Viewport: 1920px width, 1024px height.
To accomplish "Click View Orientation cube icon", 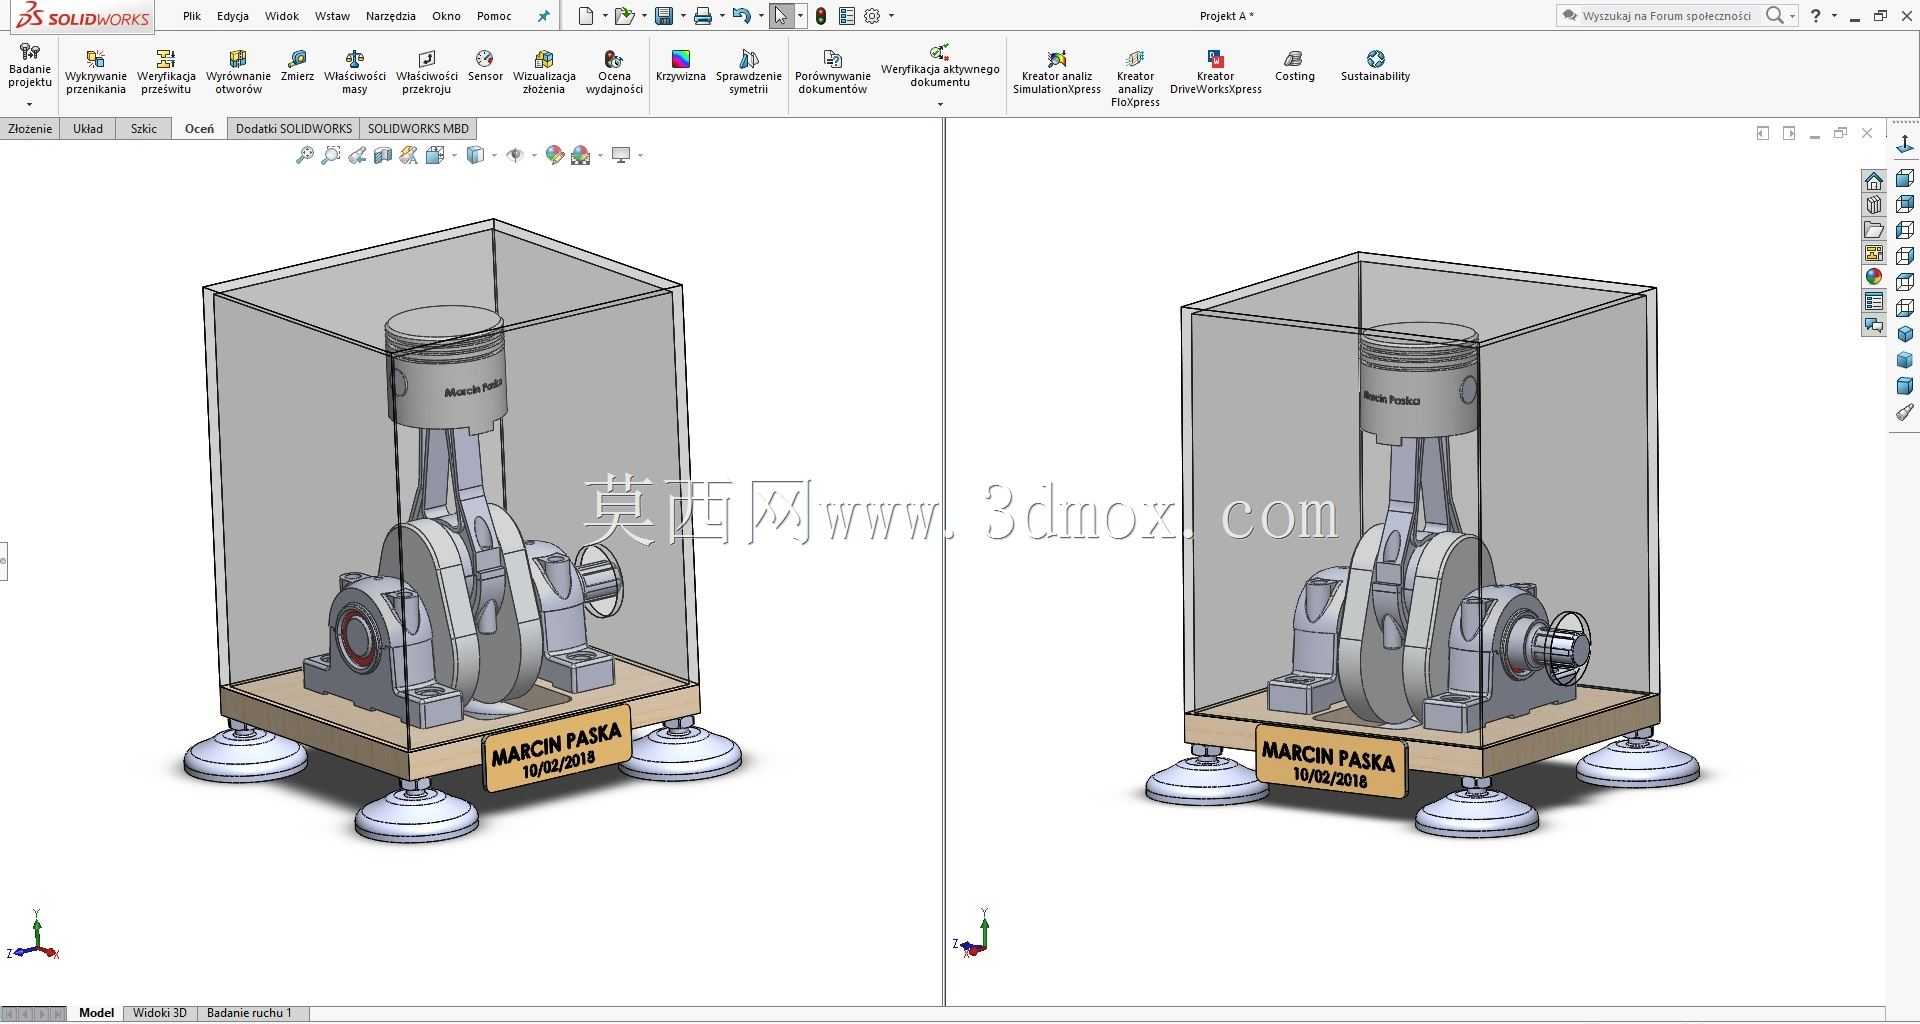I will coord(435,155).
